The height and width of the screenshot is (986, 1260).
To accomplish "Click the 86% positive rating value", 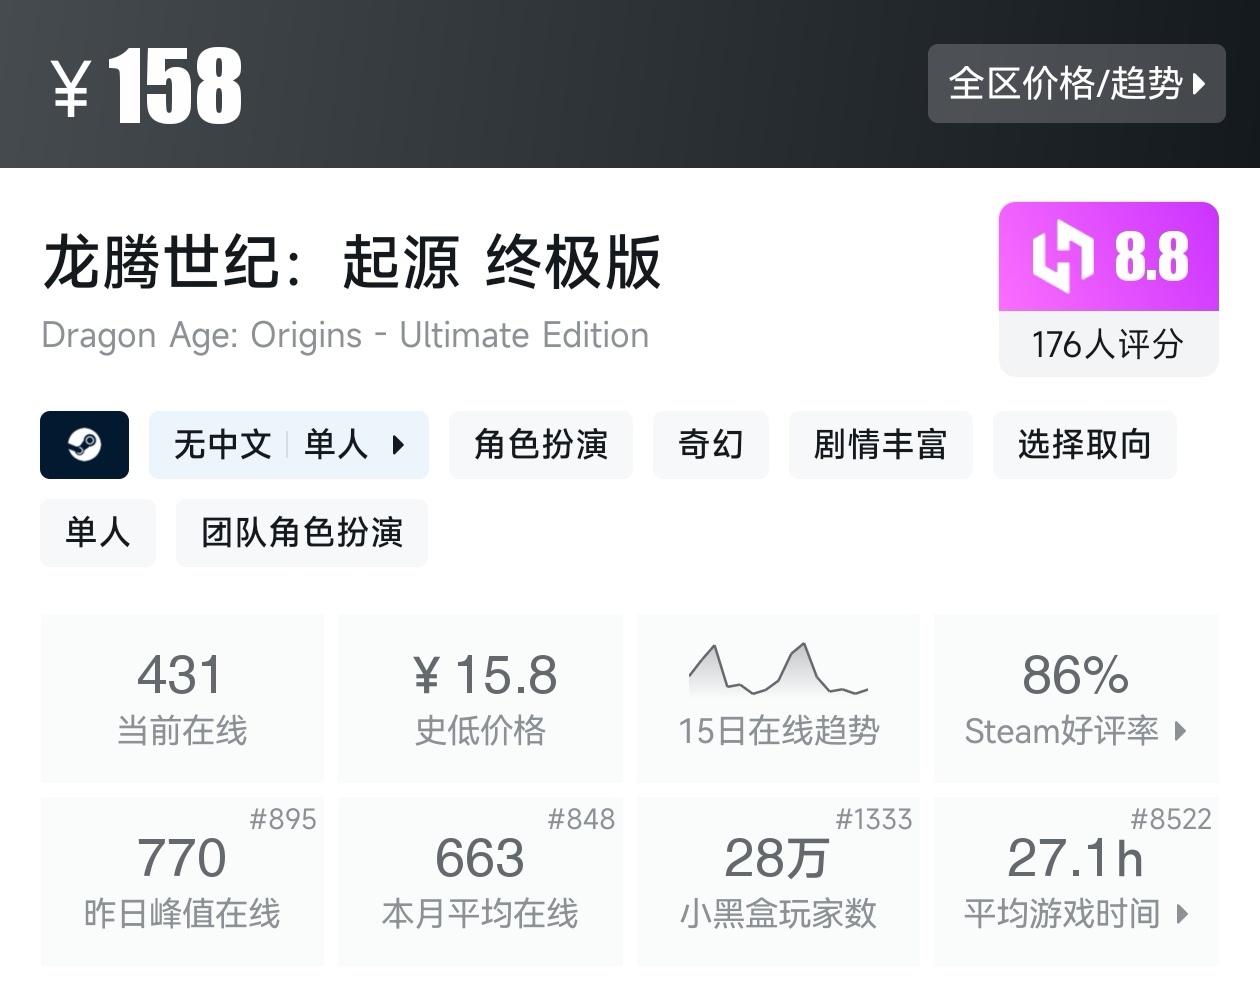I will [x=1075, y=676].
